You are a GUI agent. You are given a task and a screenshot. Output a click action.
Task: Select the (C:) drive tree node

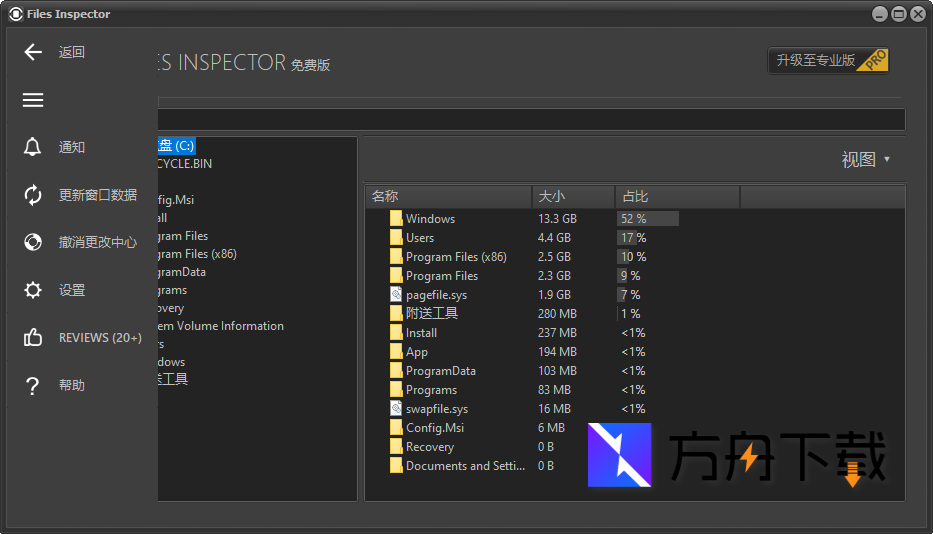tap(176, 146)
